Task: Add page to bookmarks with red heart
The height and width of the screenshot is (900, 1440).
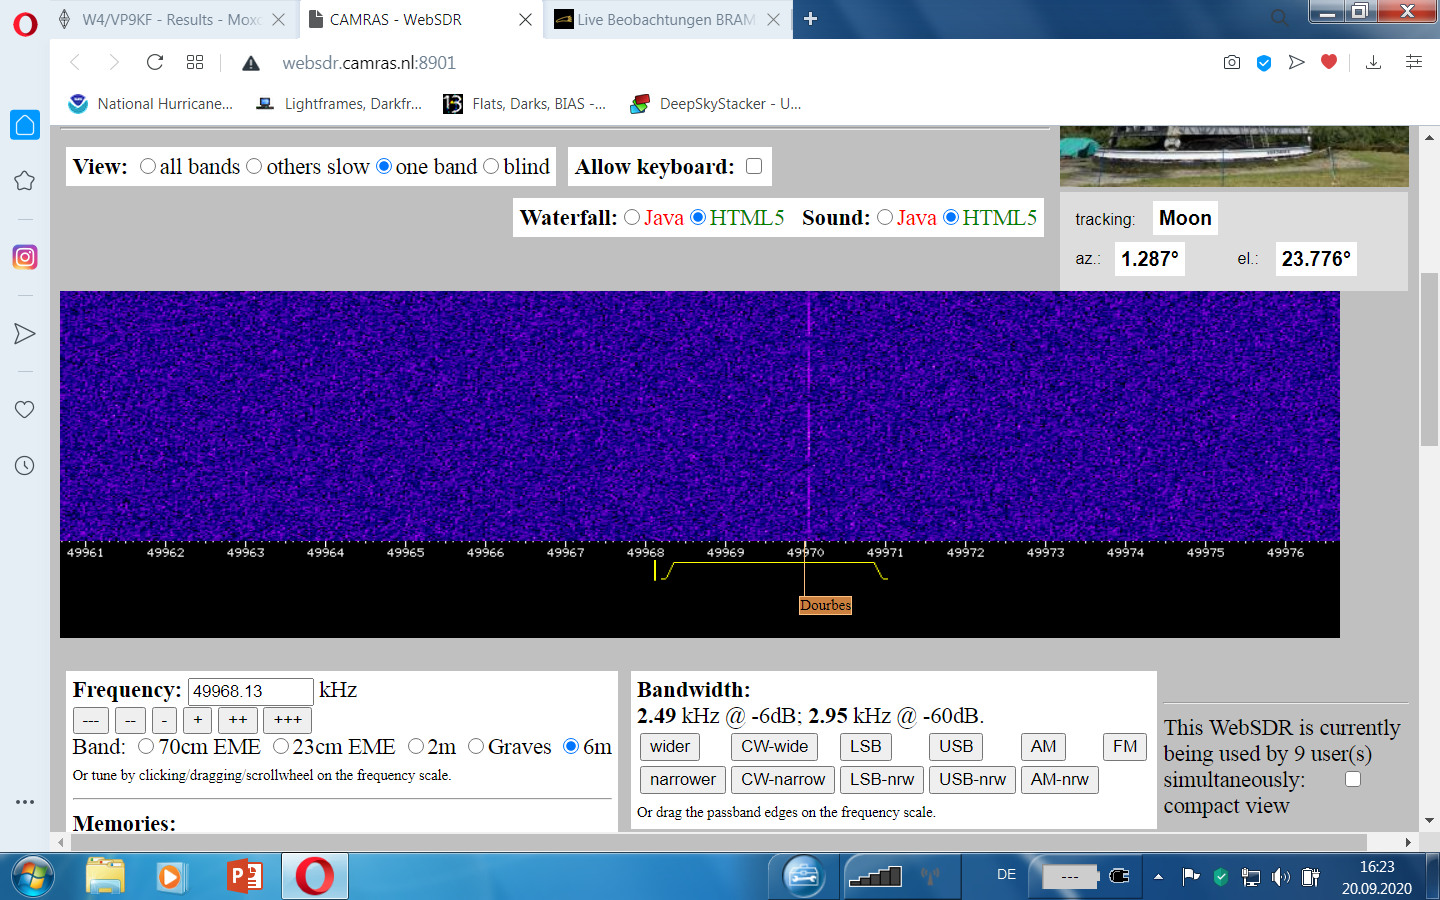Action: [1329, 62]
